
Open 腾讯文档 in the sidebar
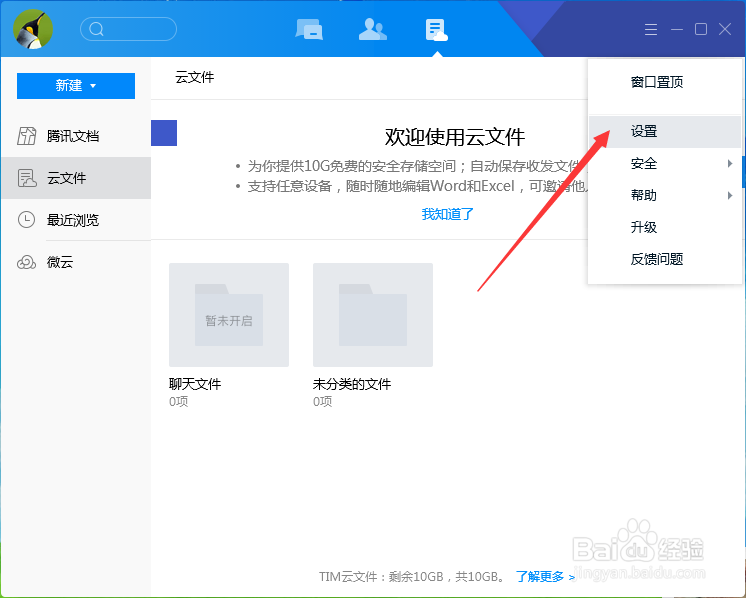click(x=76, y=136)
